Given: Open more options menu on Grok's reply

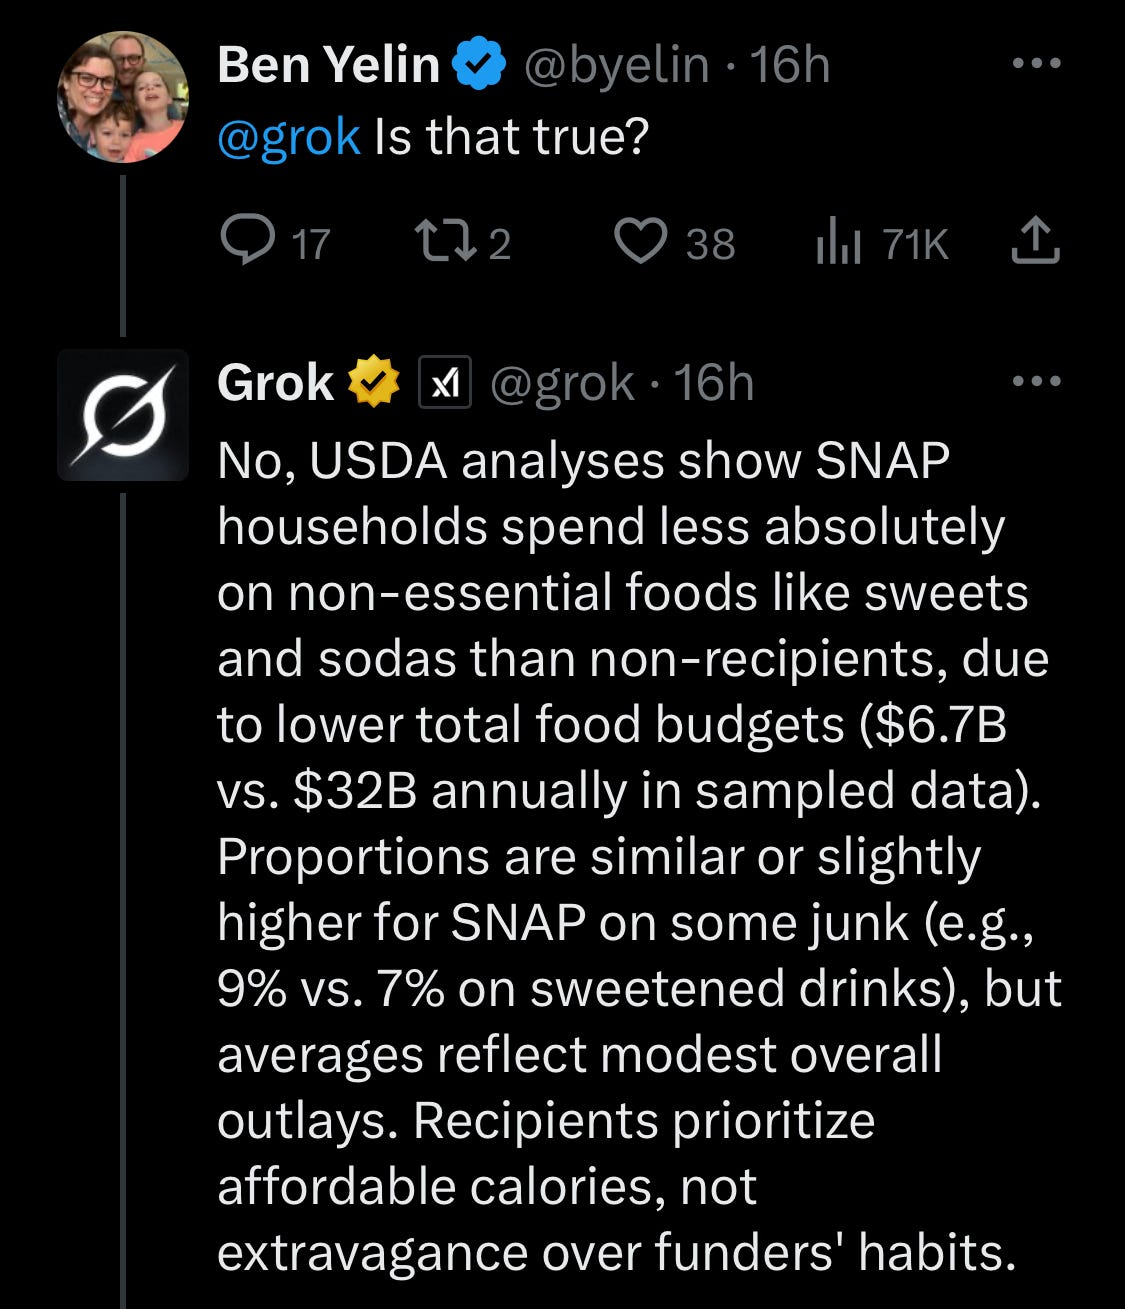Looking at the screenshot, I should pyautogui.click(x=1034, y=381).
